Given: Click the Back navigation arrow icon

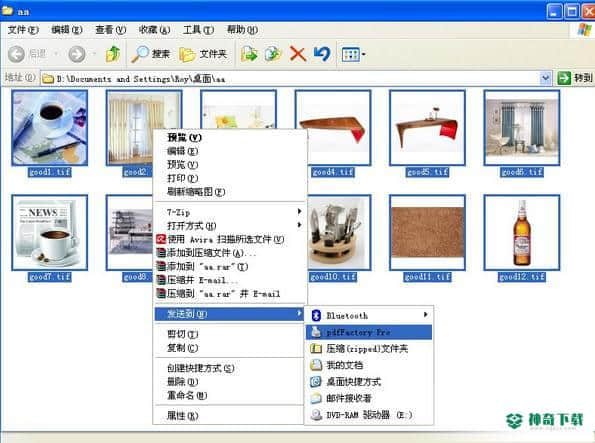Looking at the screenshot, I should point(16,54).
